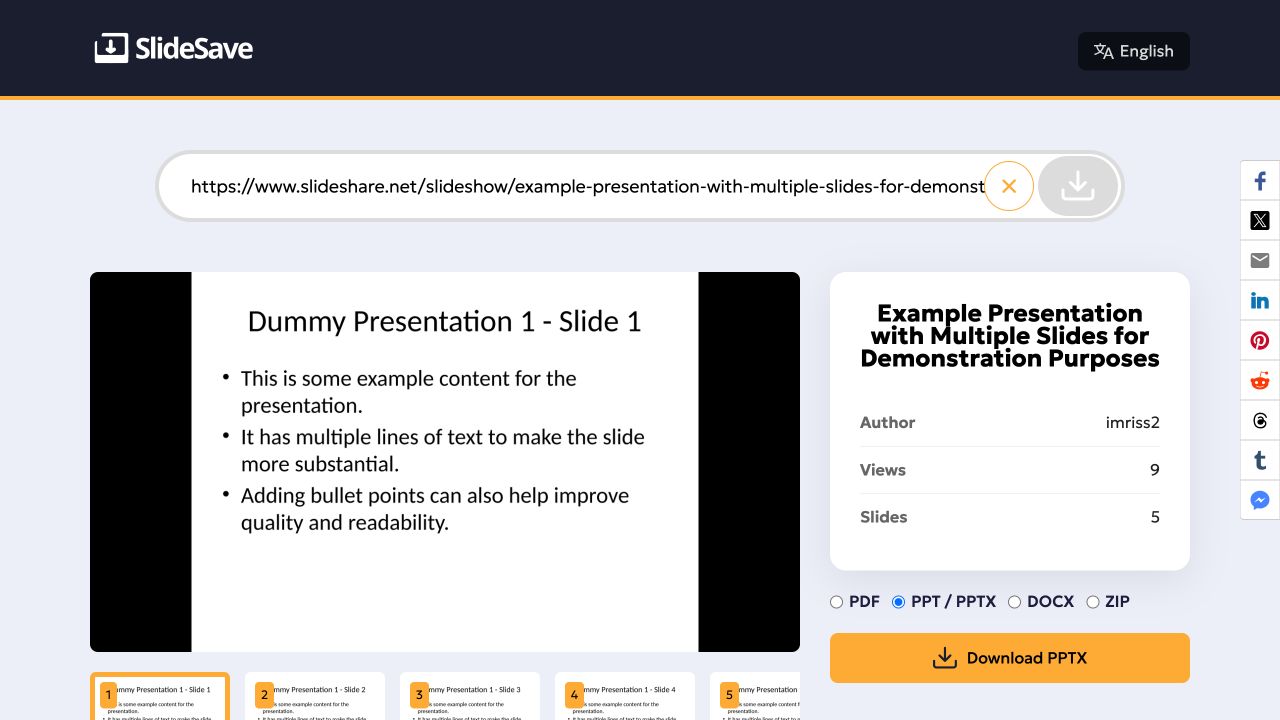Open slide 4 thumbnail

click(x=625, y=696)
